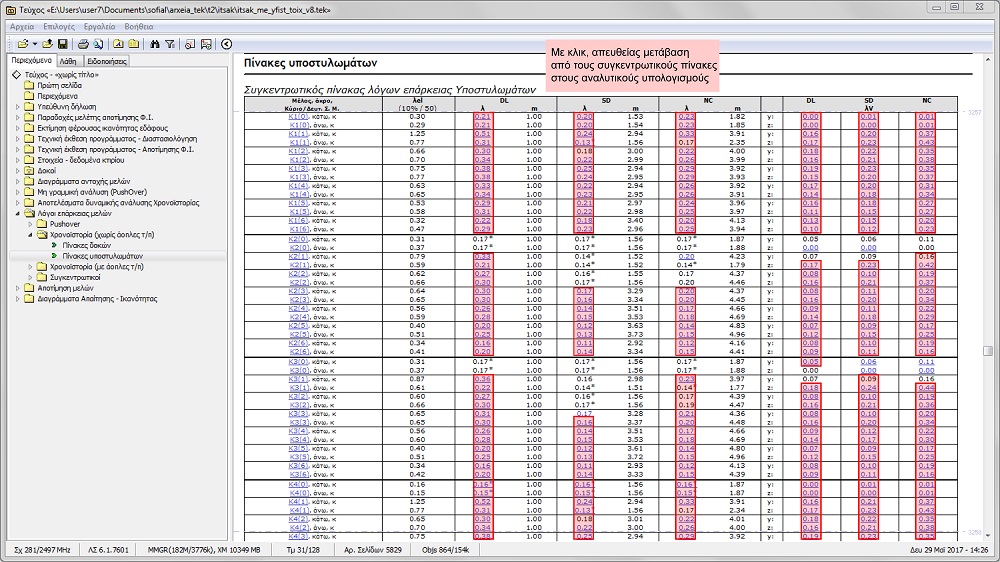Click the folder icon beside Στοιχεία - δεδομένα κτιρίου
Image resolution: width=1000 pixels, height=562 pixels.
tap(29, 160)
